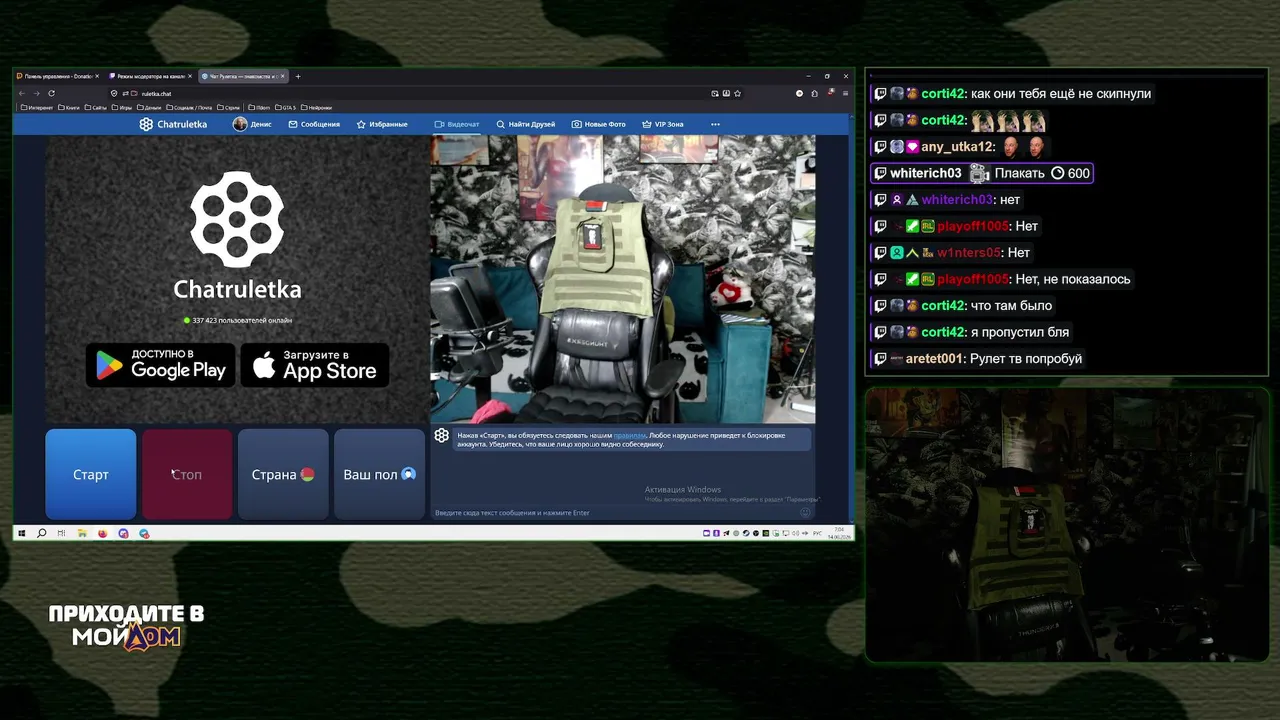This screenshot has width=1280, height=720.
Task: Open the Windows Start menu
Action: point(22,533)
